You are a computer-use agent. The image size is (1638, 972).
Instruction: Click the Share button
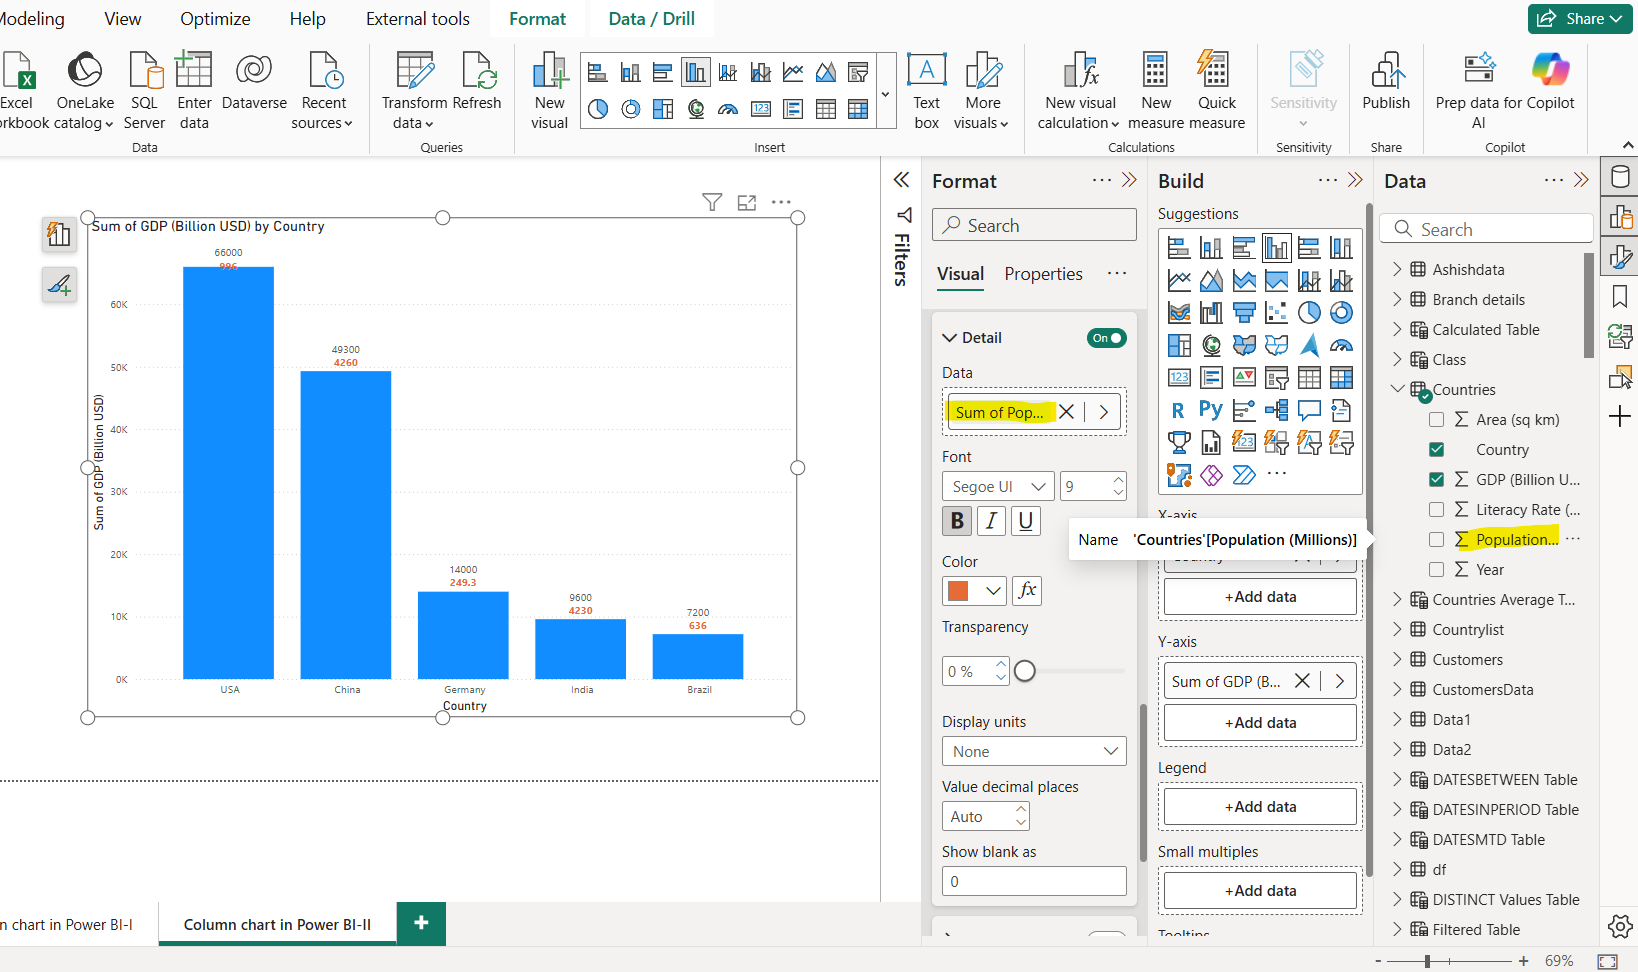click(1580, 19)
